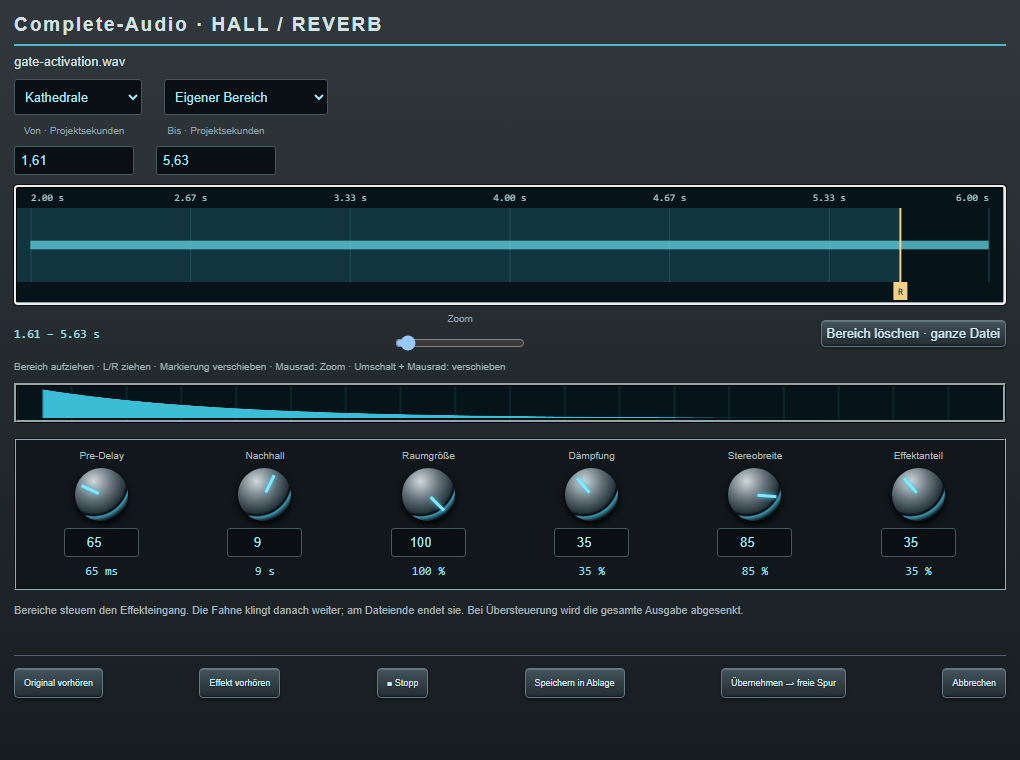Click the Nachhall knob
Viewport: 1020px width, 760px height.
pyautogui.click(x=265, y=494)
